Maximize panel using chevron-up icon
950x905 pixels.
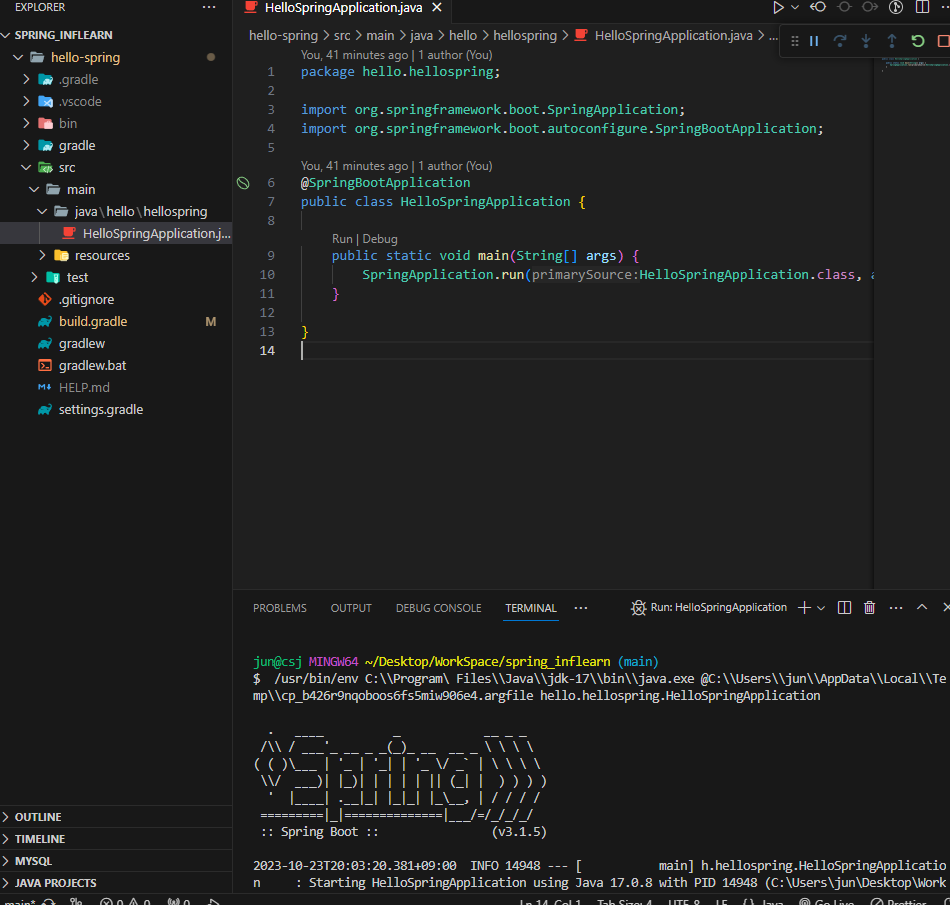coord(921,606)
